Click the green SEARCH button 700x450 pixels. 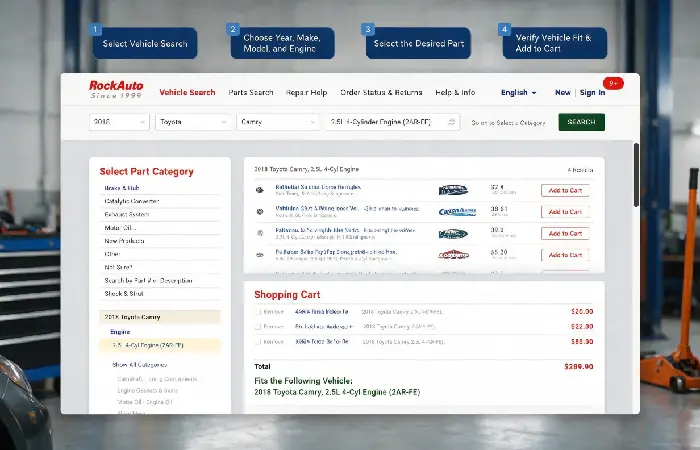(x=581, y=122)
